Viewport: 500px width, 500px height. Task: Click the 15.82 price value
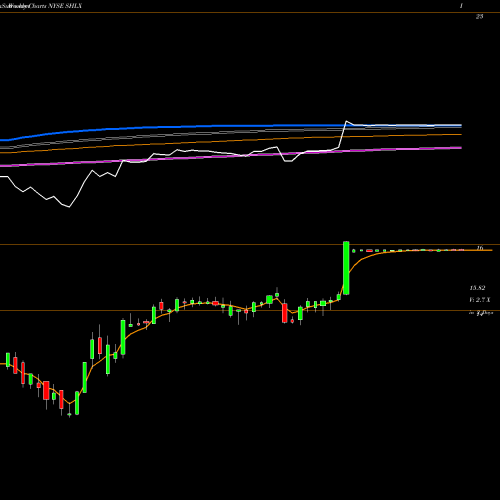[477, 288]
